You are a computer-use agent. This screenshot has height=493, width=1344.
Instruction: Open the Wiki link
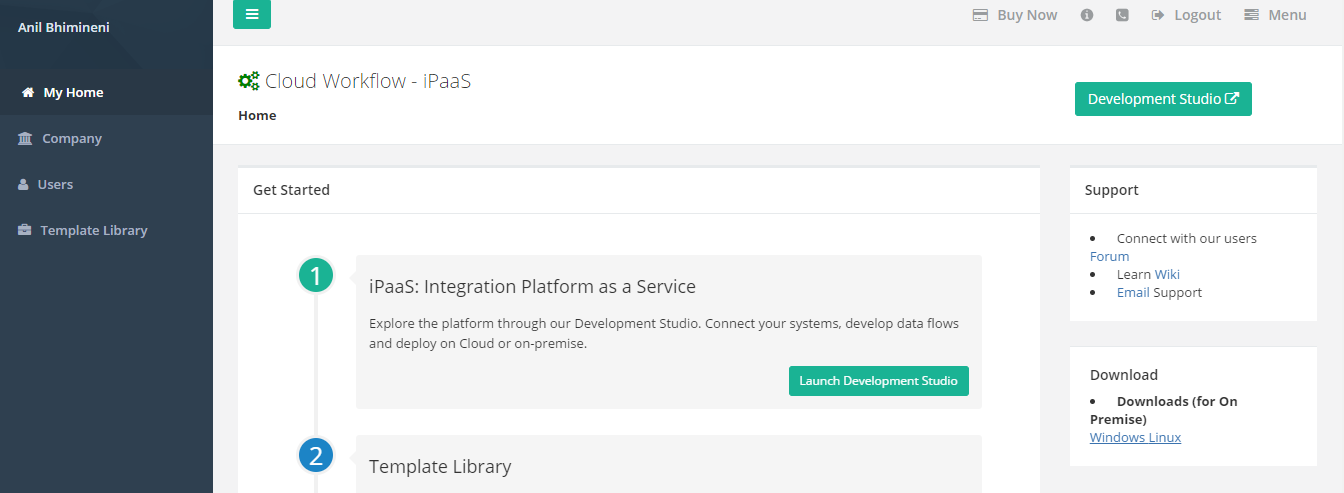pyautogui.click(x=1167, y=274)
